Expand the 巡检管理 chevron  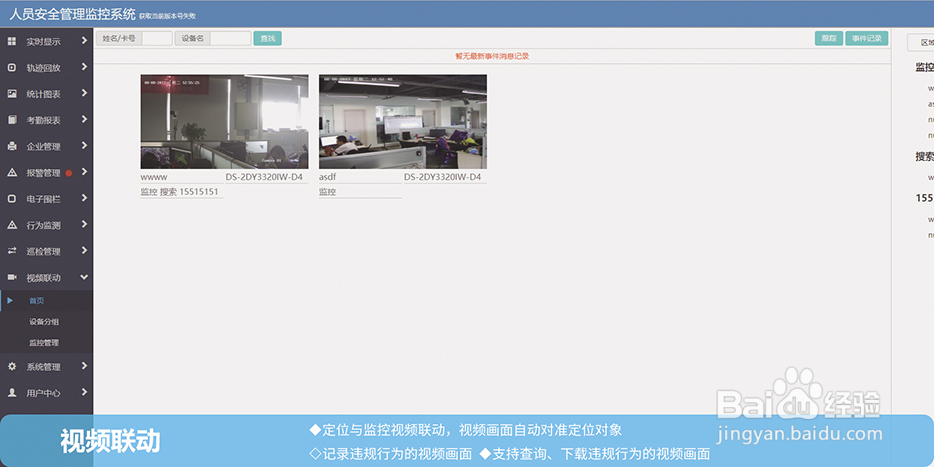(x=84, y=251)
